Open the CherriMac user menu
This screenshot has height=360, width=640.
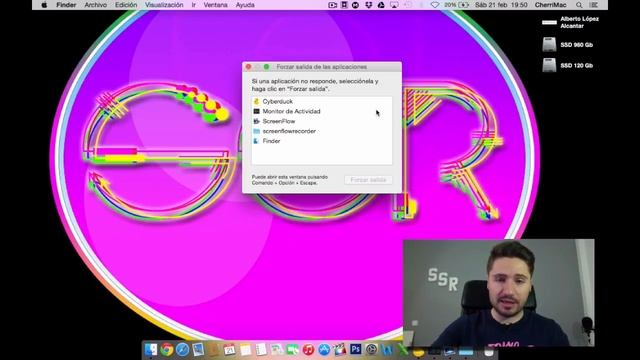click(x=550, y=5)
